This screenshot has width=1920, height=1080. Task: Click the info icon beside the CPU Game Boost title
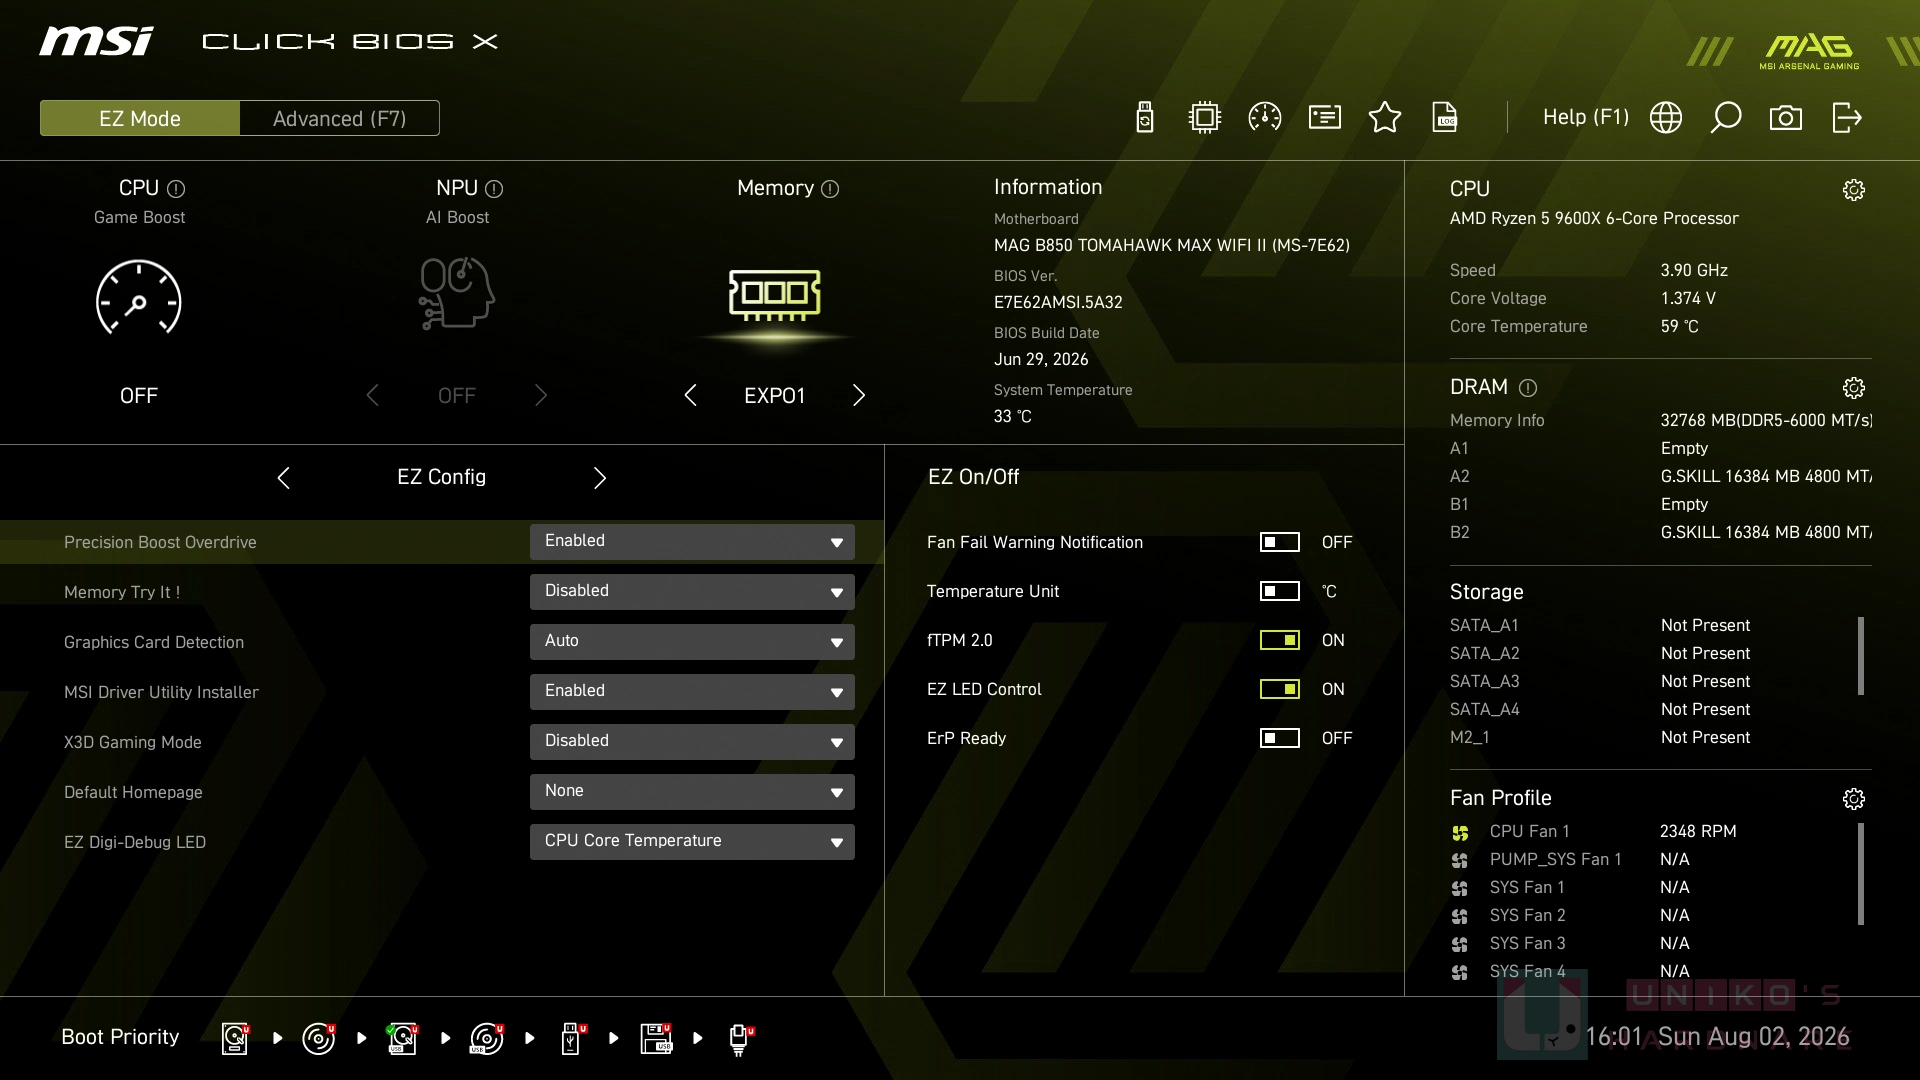pyautogui.click(x=176, y=189)
